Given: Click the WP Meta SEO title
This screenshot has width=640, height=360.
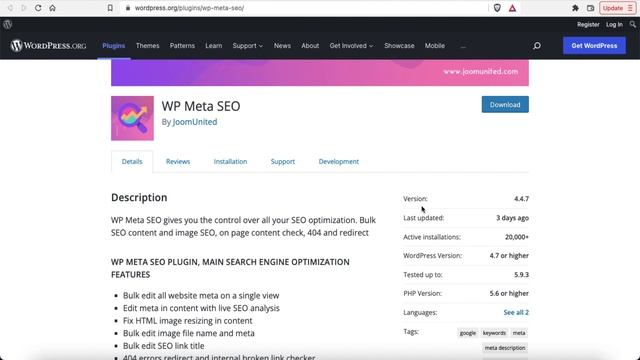Looking at the screenshot, I should click(x=201, y=106).
